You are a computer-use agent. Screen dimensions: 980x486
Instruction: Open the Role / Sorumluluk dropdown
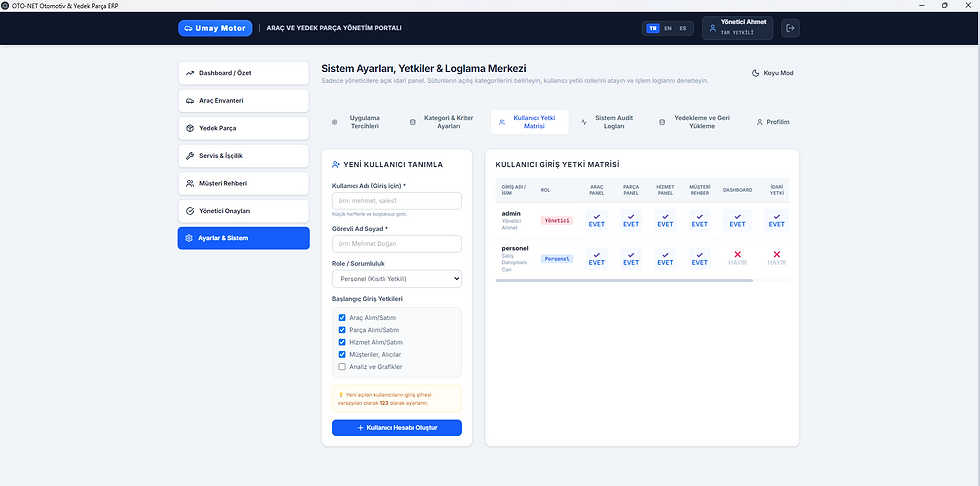397,279
